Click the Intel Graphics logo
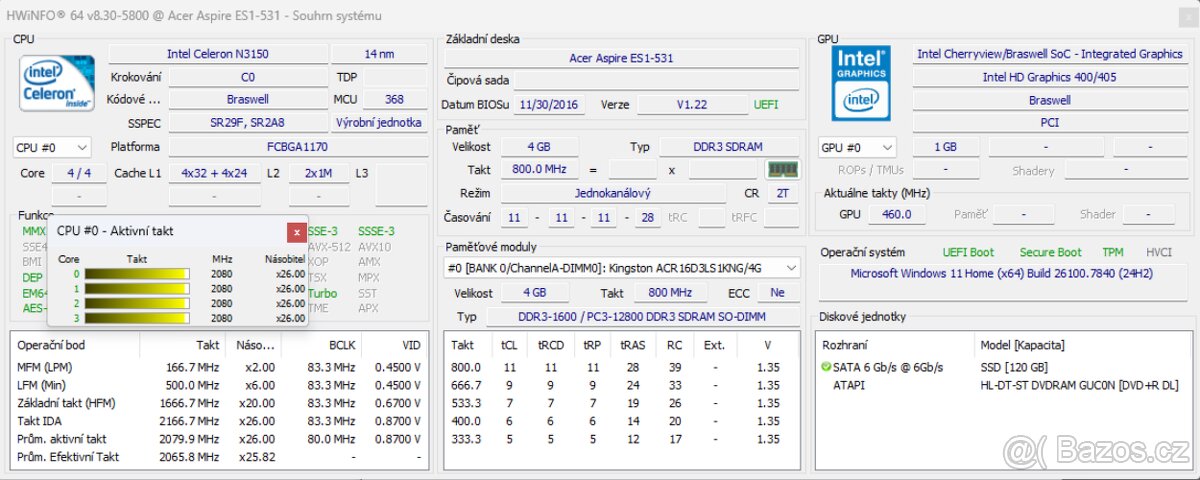Image resolution: width=1200 pixels, height=480 pixels. click(861, 81)
